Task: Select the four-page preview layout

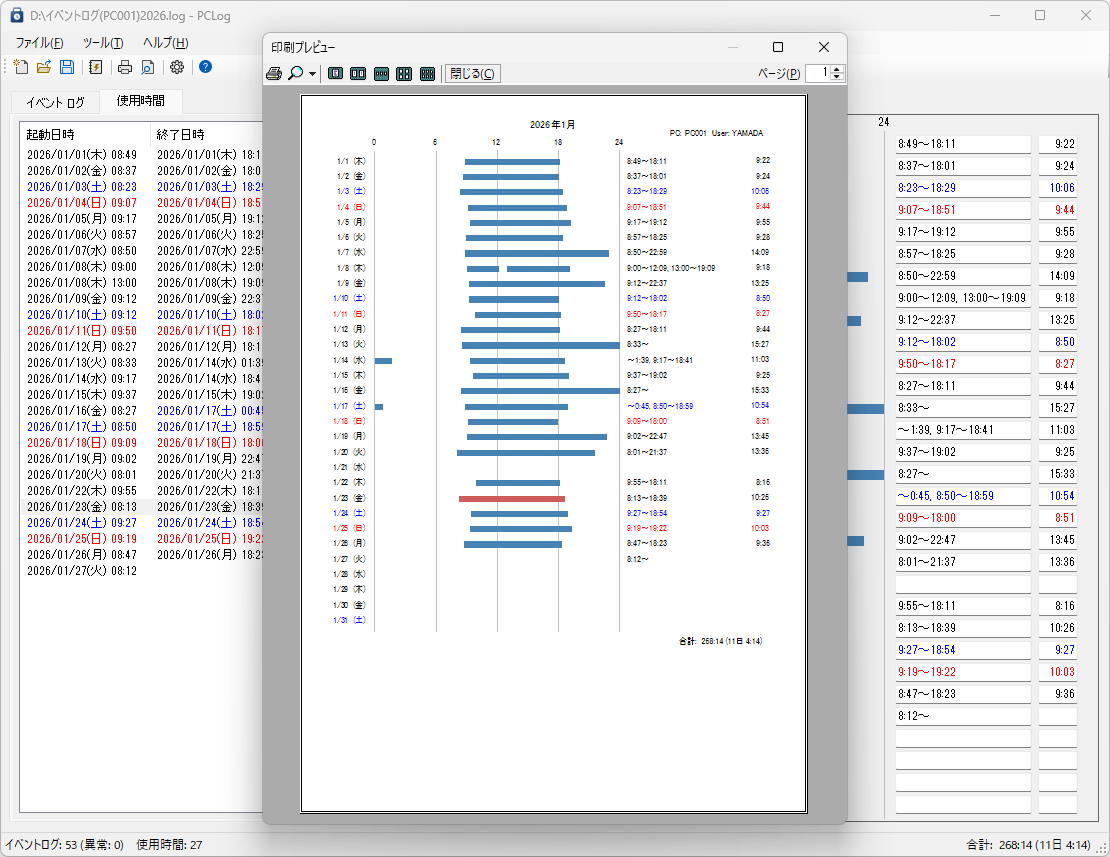Action: pyautogui.click(x=404, y=73)
